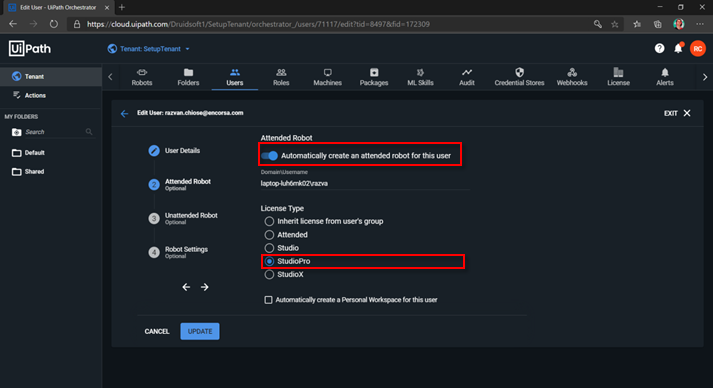Click the CANCEL button
The height and width of the screenshot is (388, 713).
point(157,331)
